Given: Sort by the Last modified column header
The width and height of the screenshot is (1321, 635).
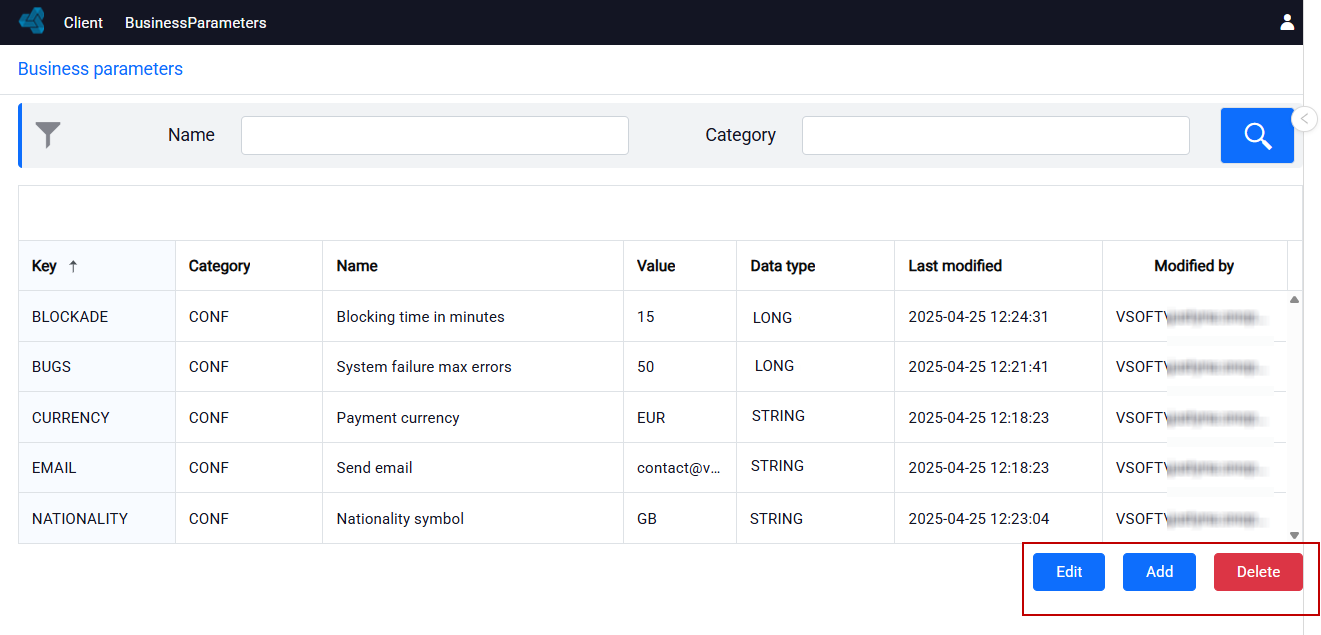Looking at the screenshot, I should pos(999,266).
